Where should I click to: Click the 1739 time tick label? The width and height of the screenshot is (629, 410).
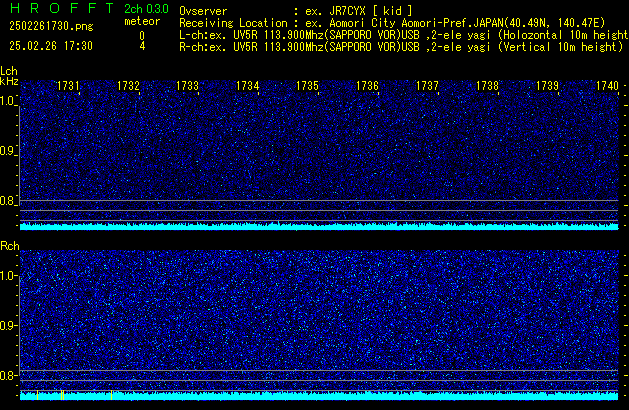pos(547,86)
